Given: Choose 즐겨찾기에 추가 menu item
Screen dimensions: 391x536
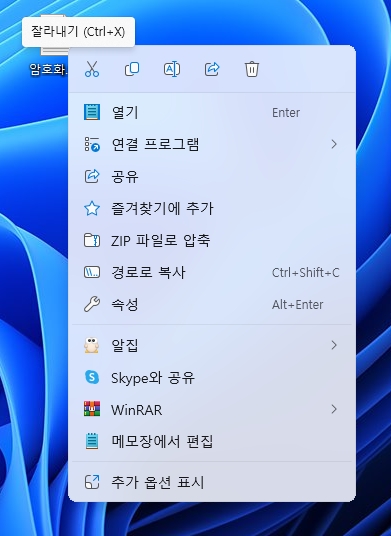Looking at the screenshot, I should pos(212,209).
